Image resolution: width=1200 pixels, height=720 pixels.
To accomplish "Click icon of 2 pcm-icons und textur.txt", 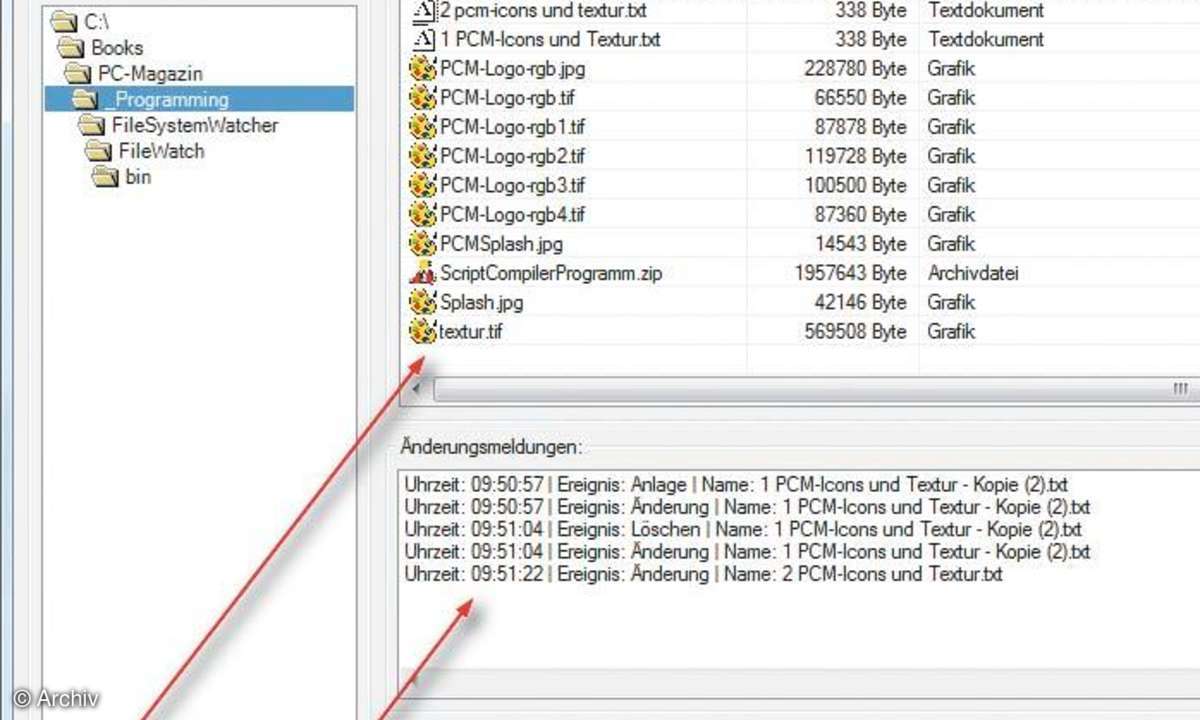I will click(x=424, y=11).
